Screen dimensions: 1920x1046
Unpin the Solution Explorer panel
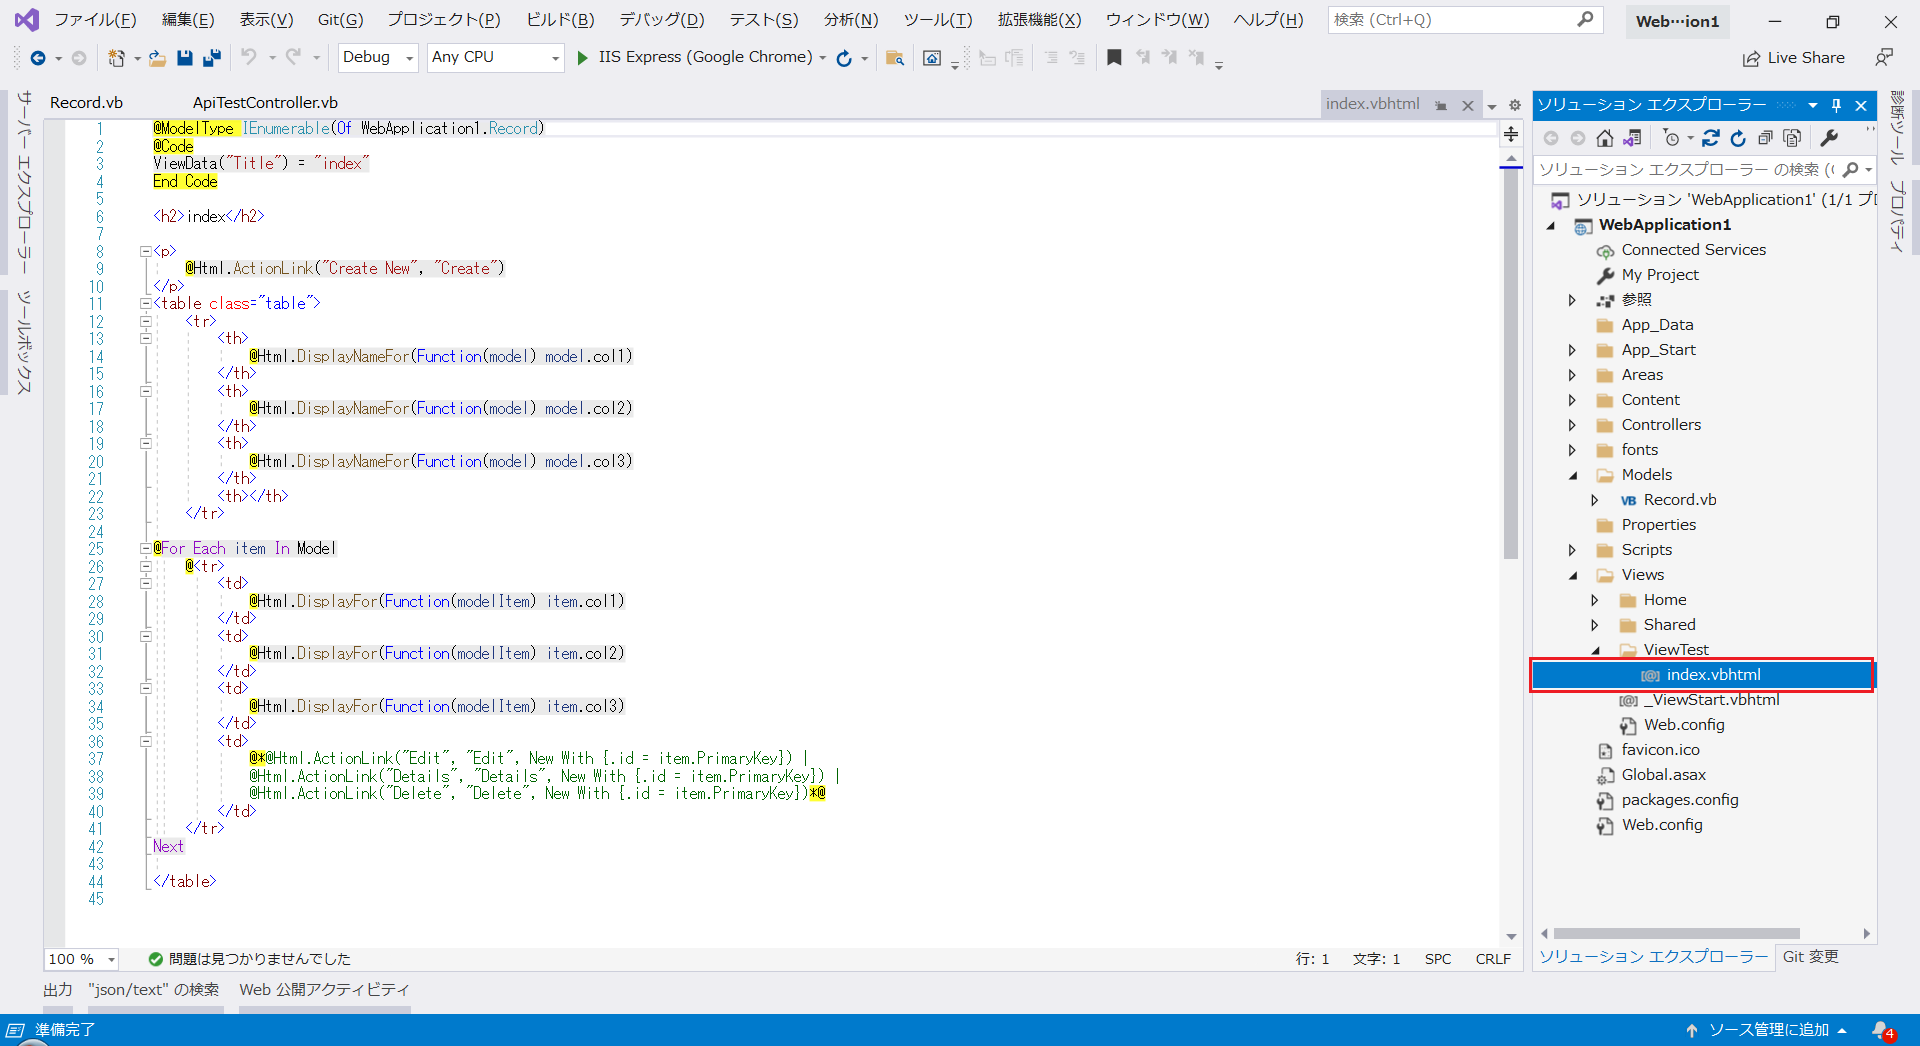pyautogui.click(x=1836, y=105)
